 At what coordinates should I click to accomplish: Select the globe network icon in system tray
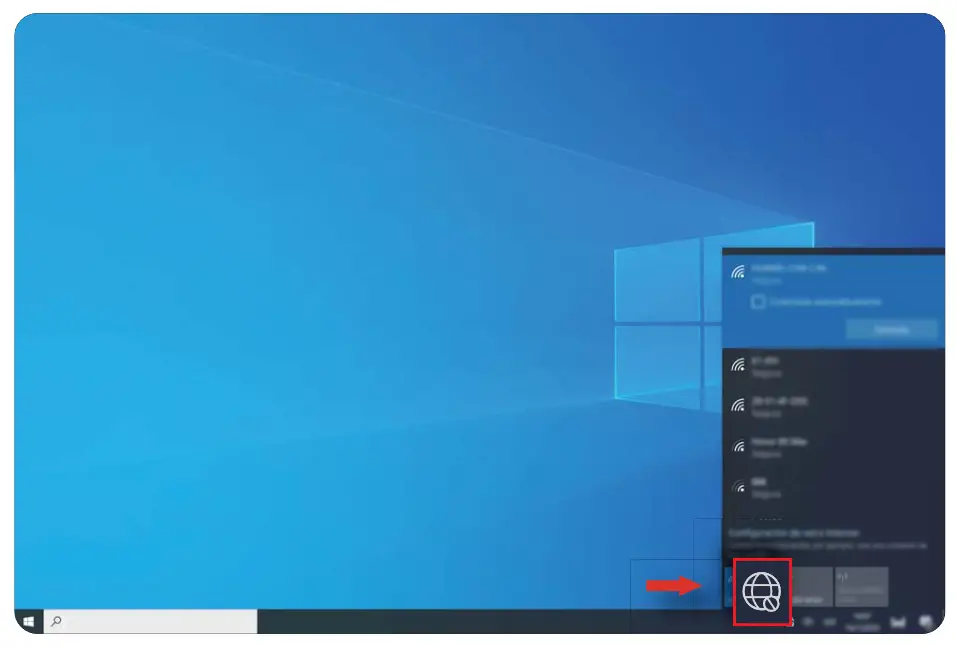(x=763, y=590)
